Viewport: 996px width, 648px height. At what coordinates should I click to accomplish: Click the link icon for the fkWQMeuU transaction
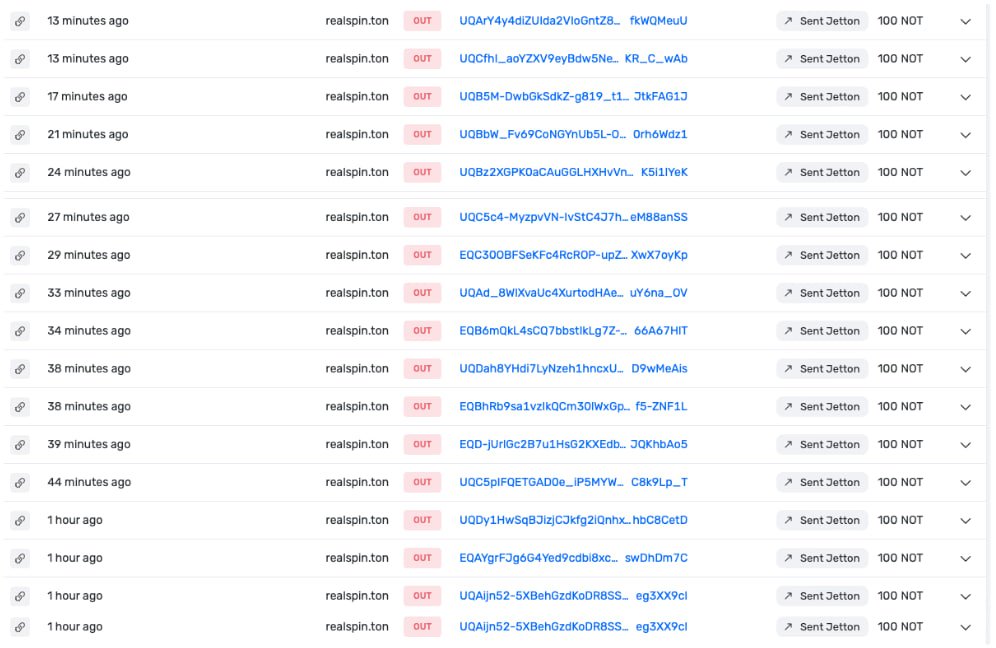[x=20, y=21]
